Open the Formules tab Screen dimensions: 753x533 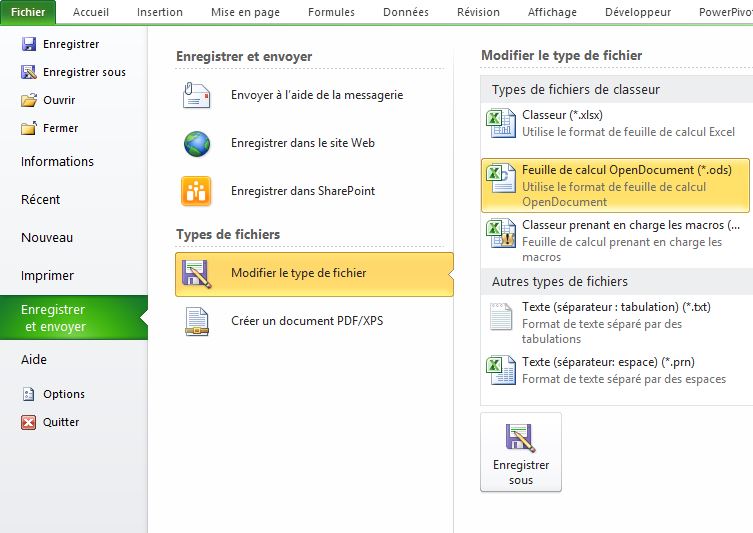331,12
